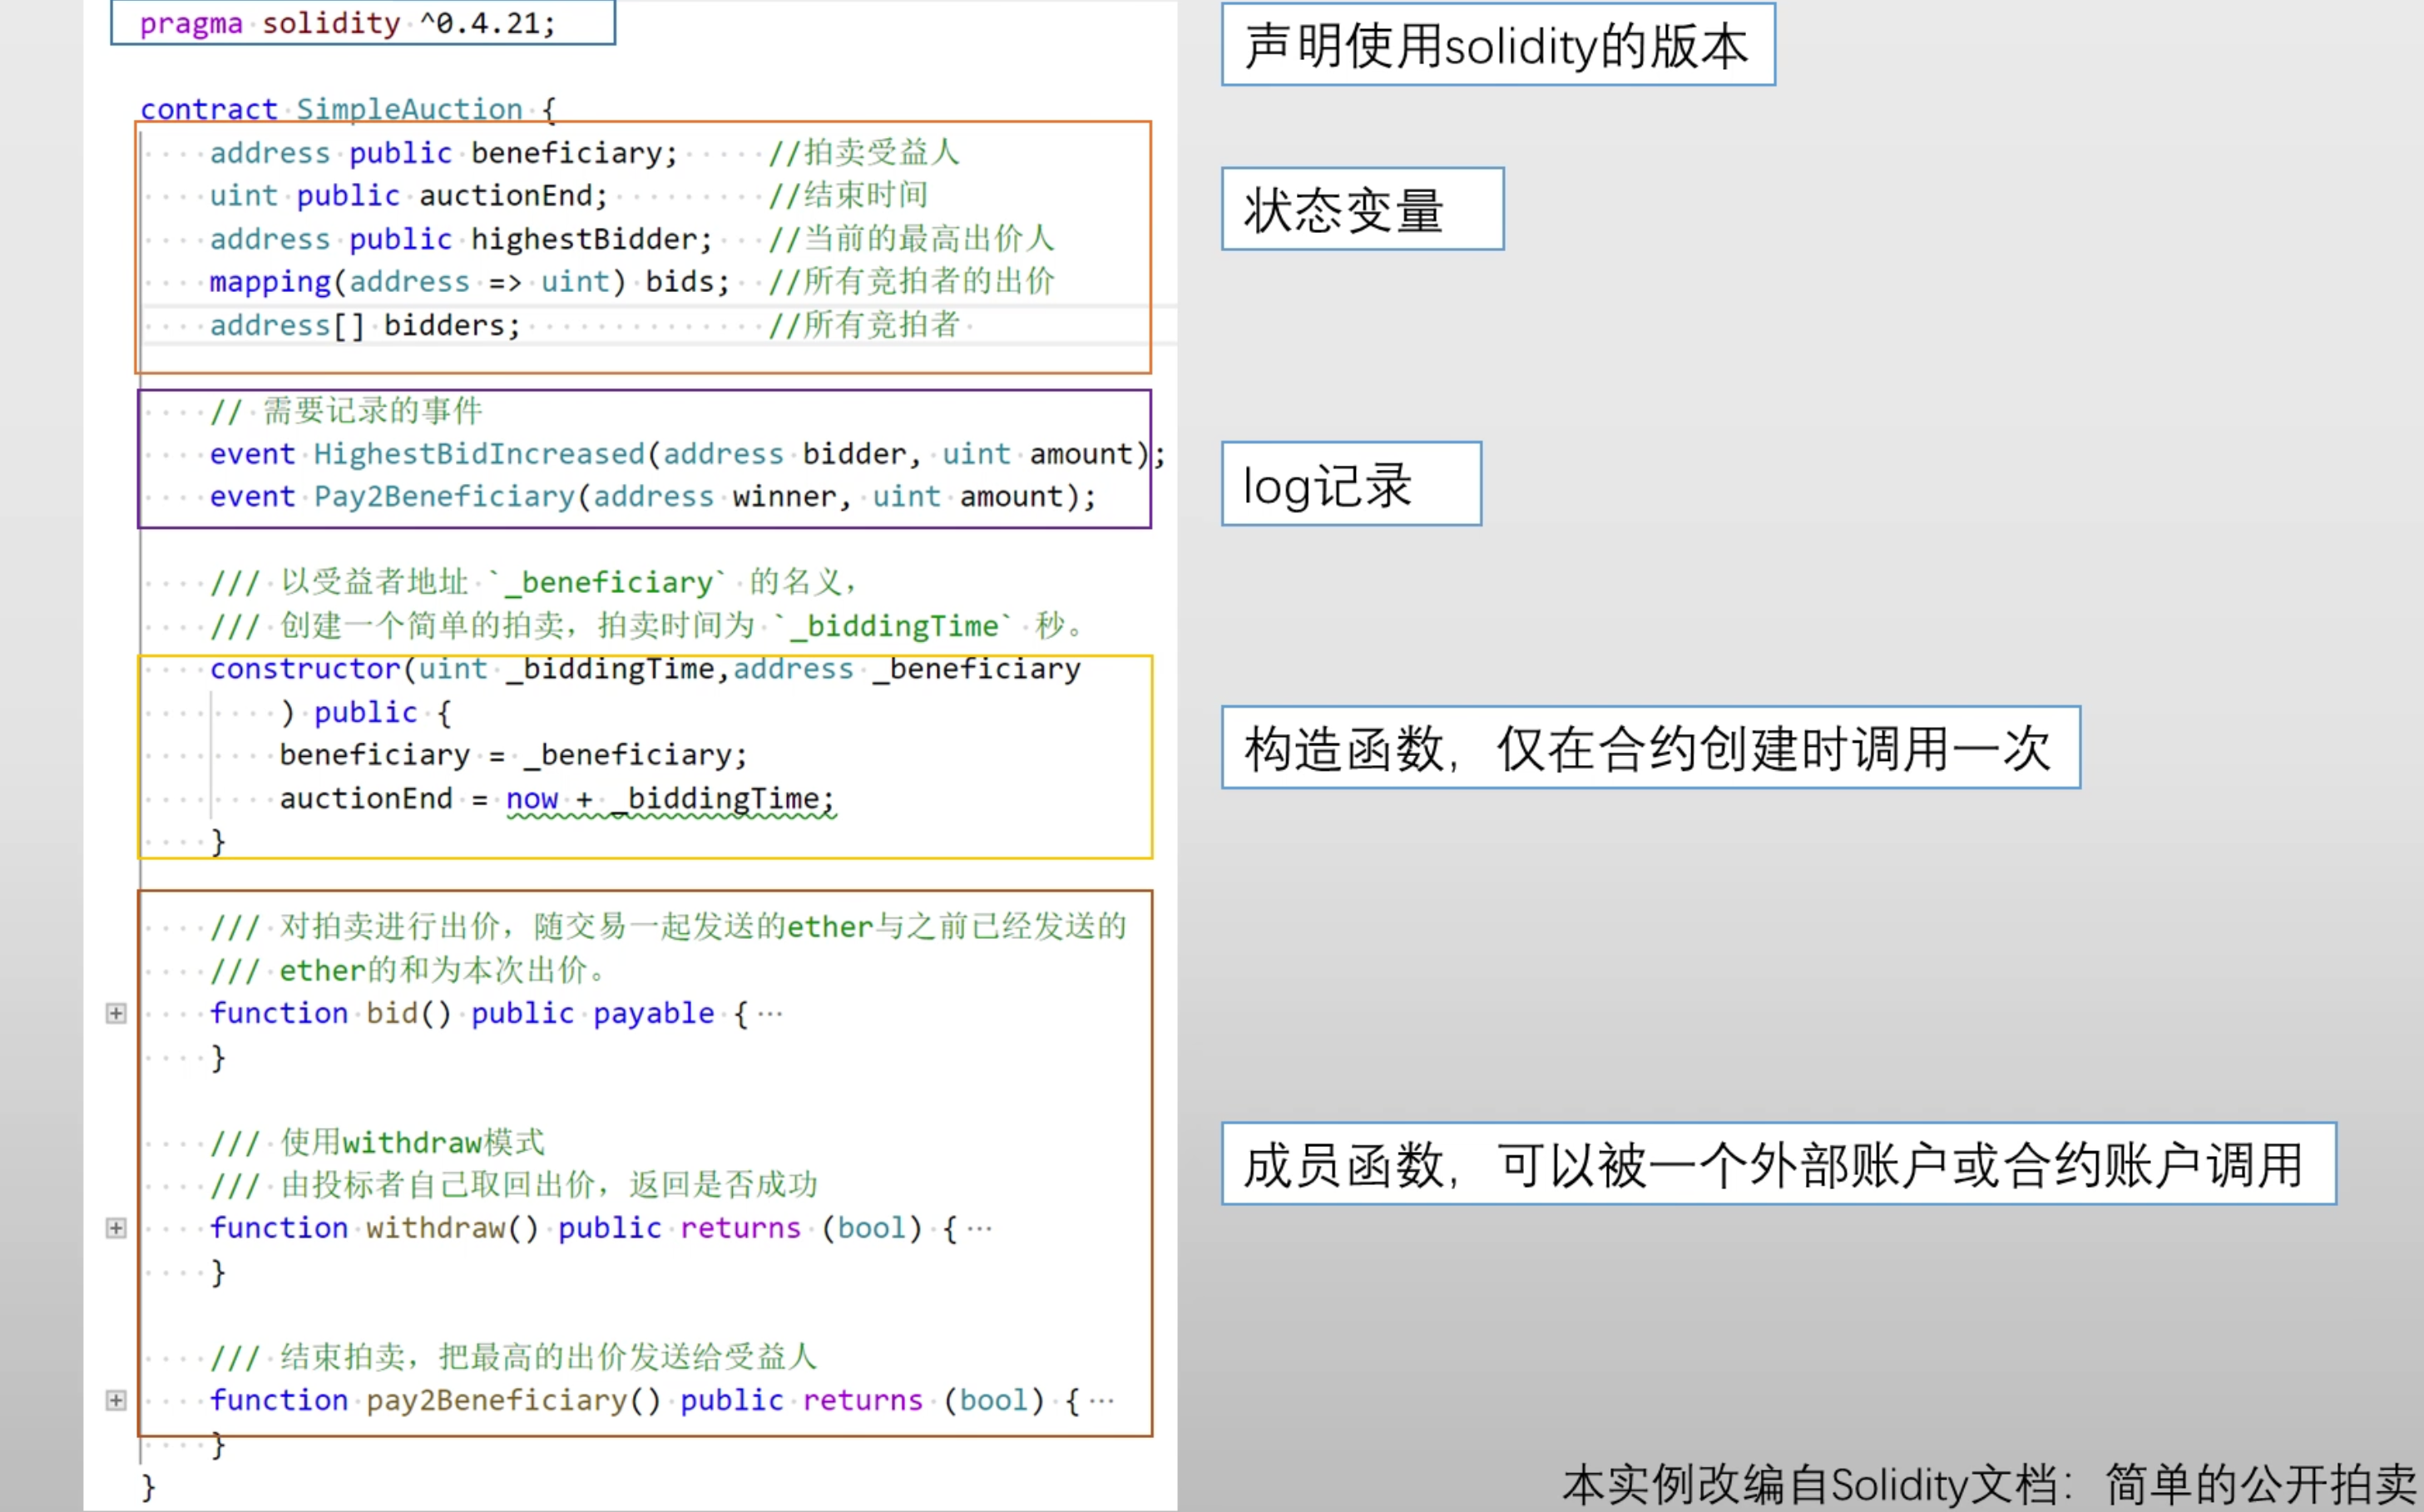This screenshot has height=1512, width=2424.
Task: Click the ellipsis after pay2Beneficiary() brace
Action: pos(1101,1400)
